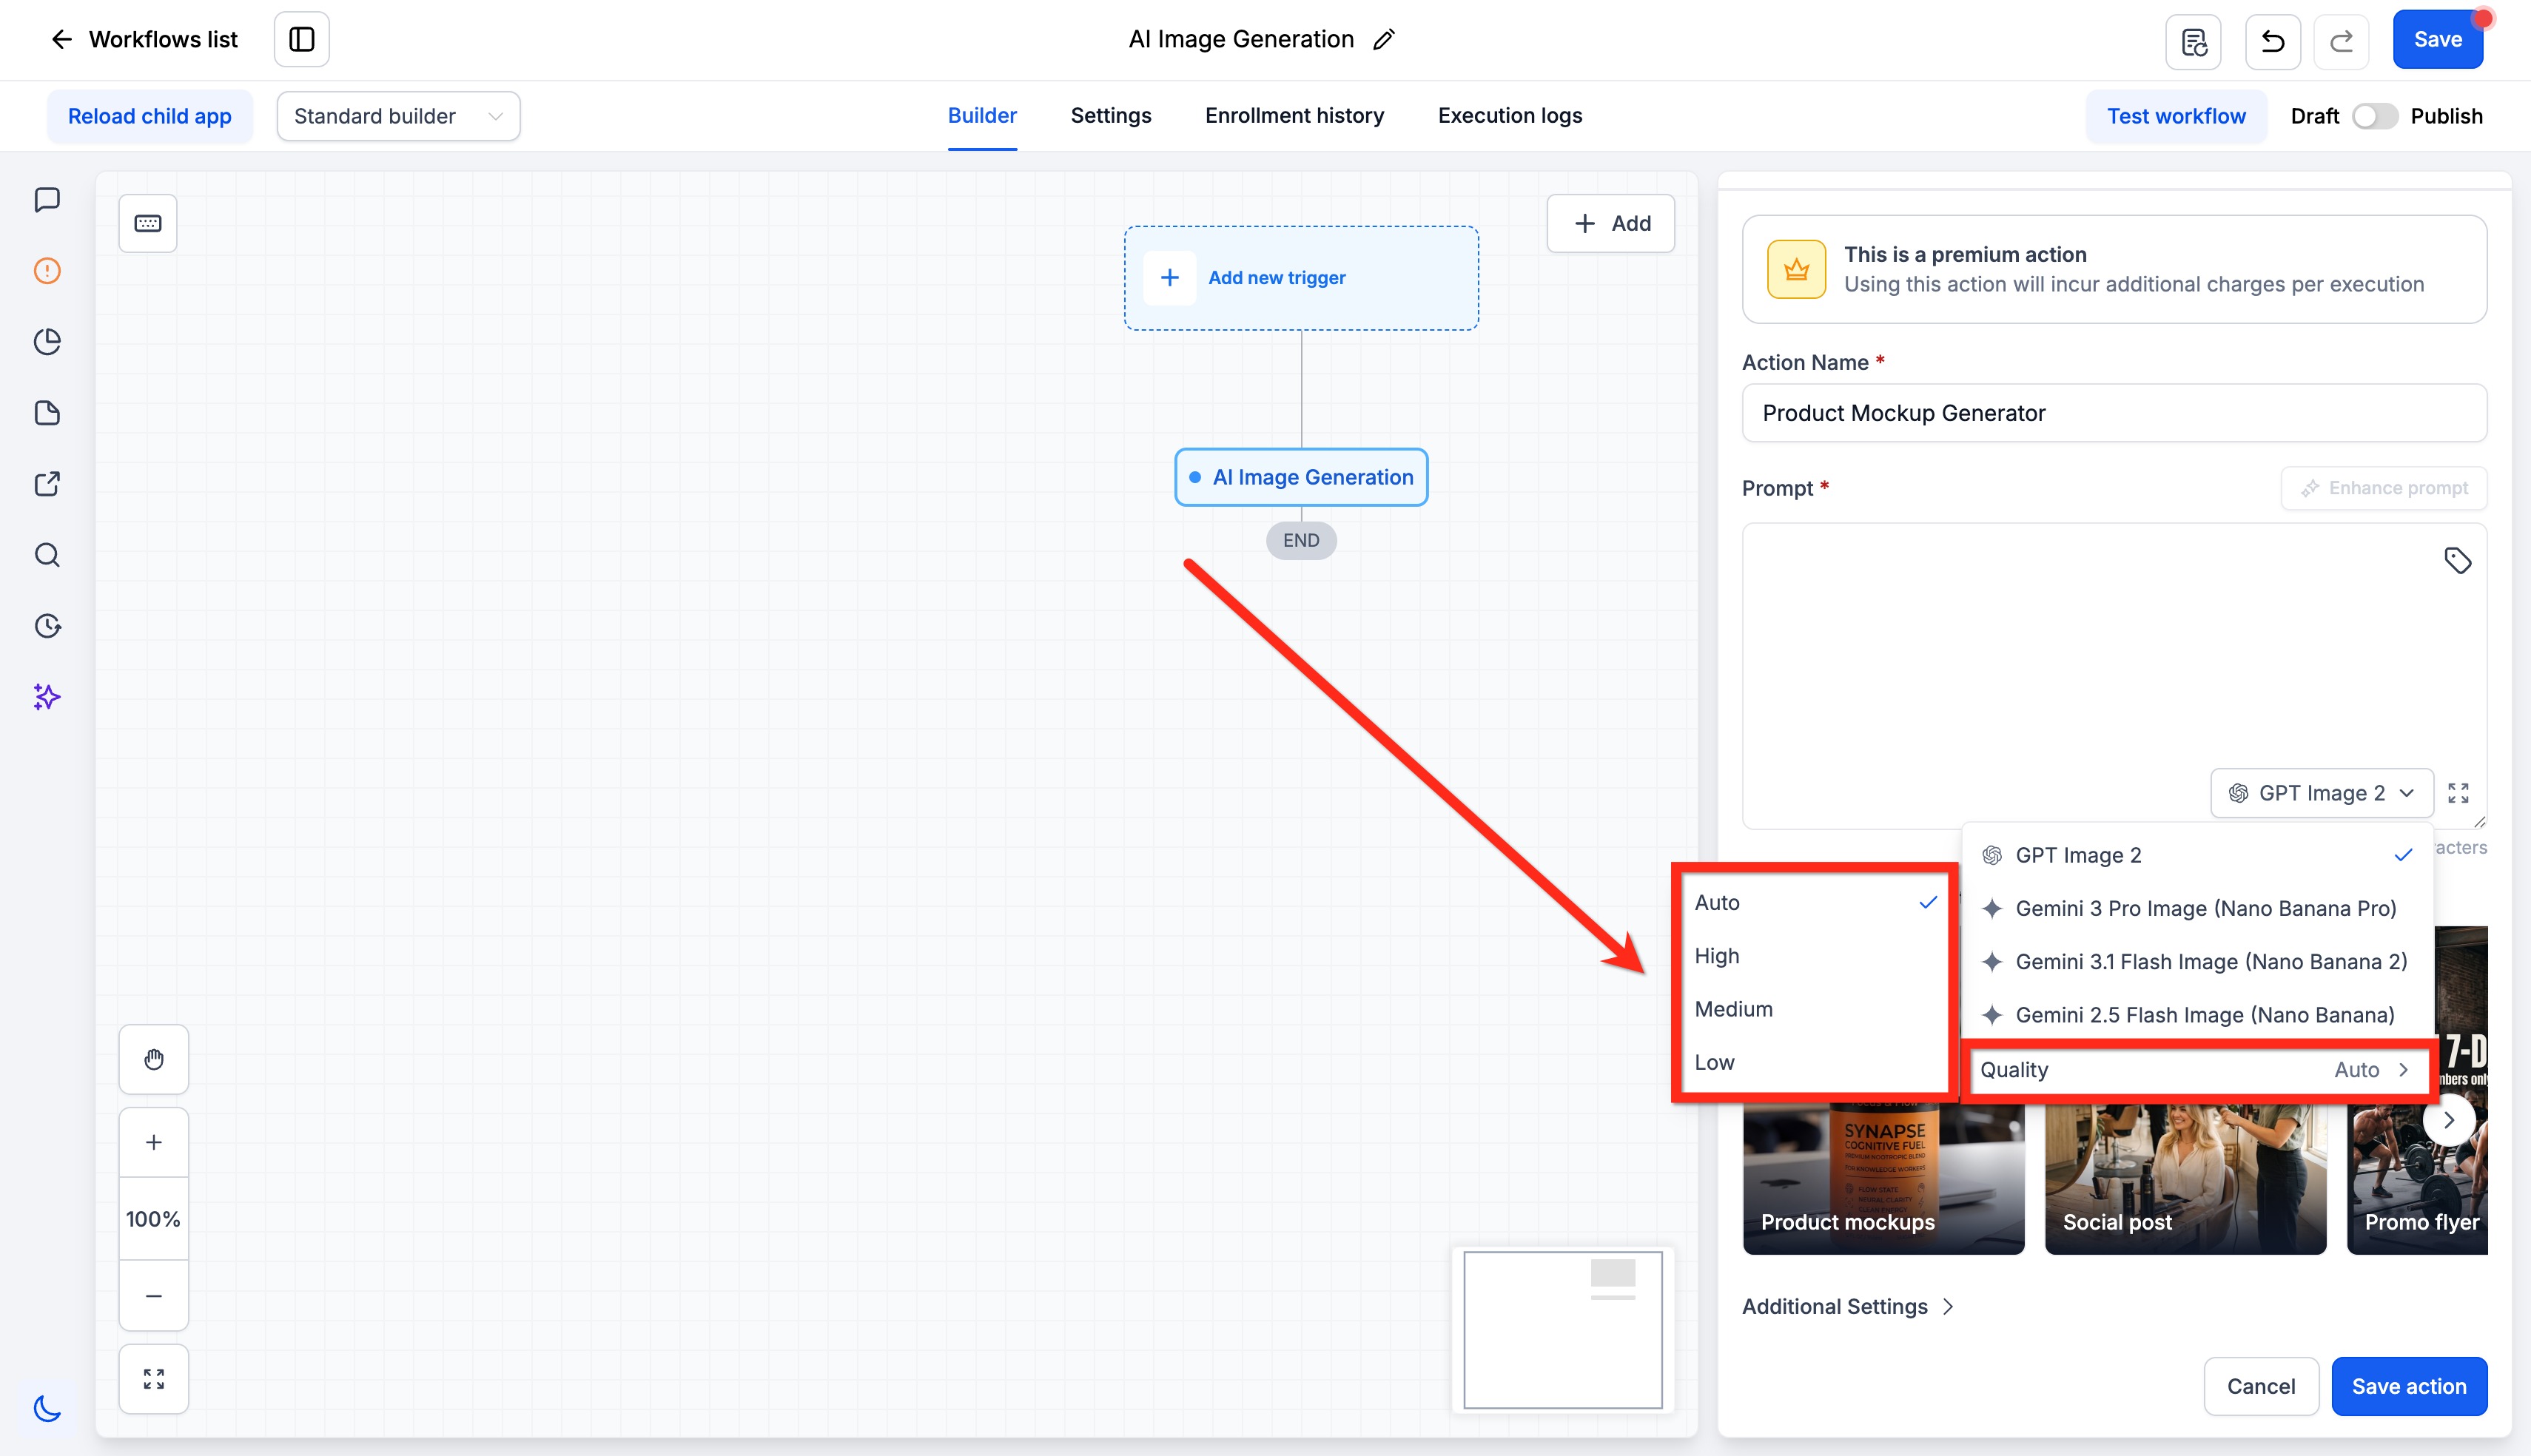Click the 100% zoom level indicator

(154, 1219)
